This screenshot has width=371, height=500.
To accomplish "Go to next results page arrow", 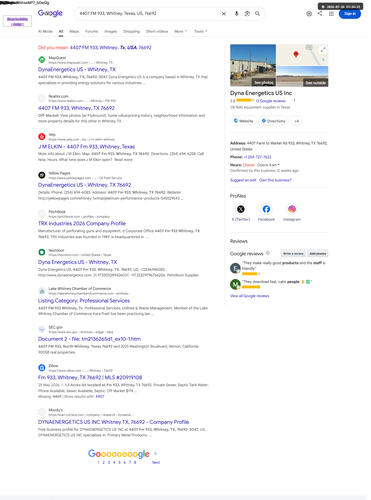I will [156, 453].
